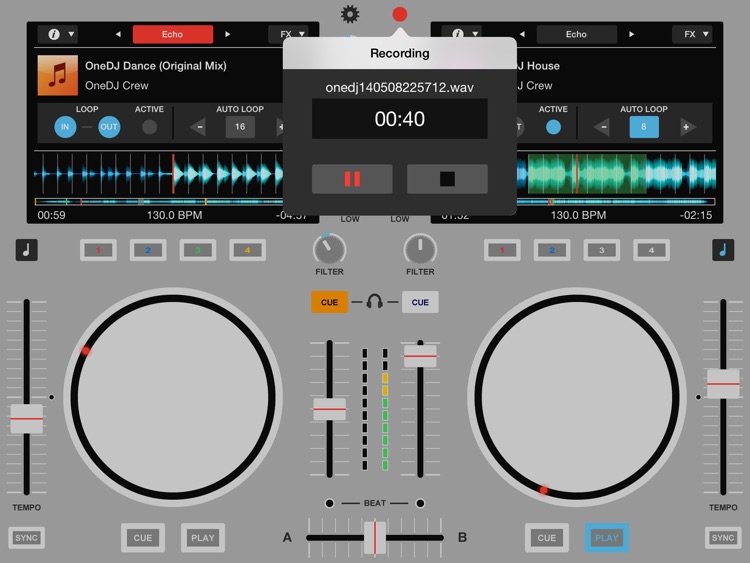The image size is (750, 563).
Task: Click the headphones icon between CUE buttons
Action: click(375, 302)
